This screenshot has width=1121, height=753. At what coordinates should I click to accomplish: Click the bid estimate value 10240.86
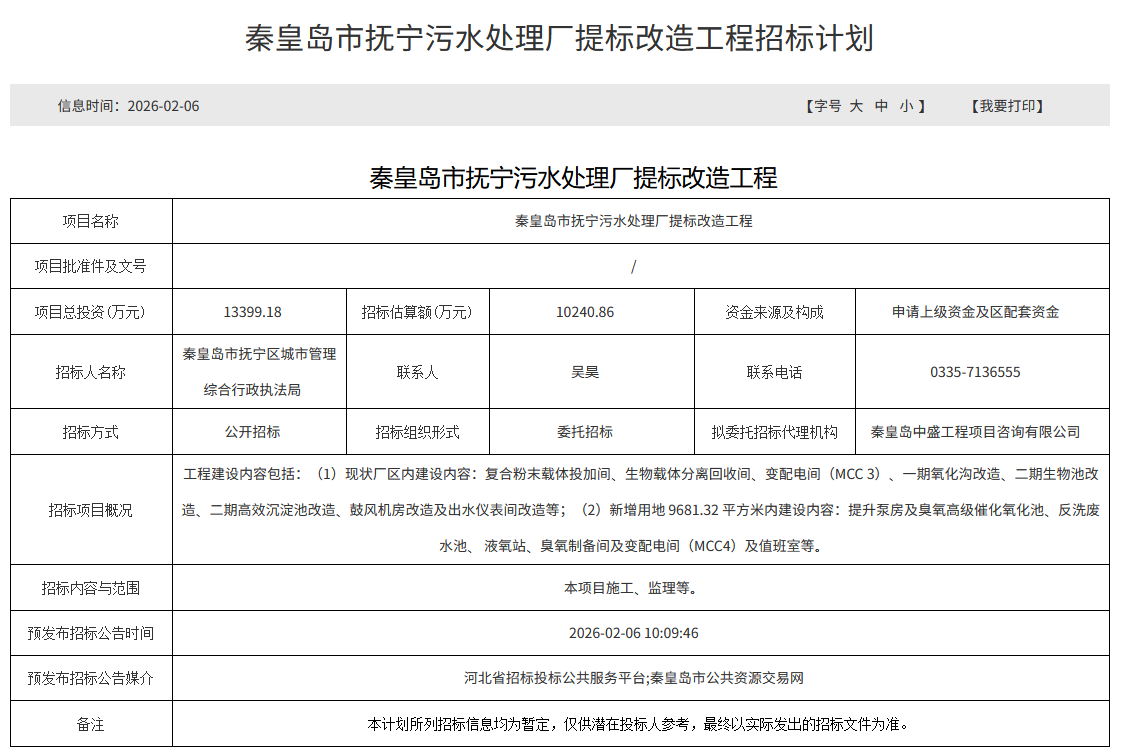tap(585, 312)
